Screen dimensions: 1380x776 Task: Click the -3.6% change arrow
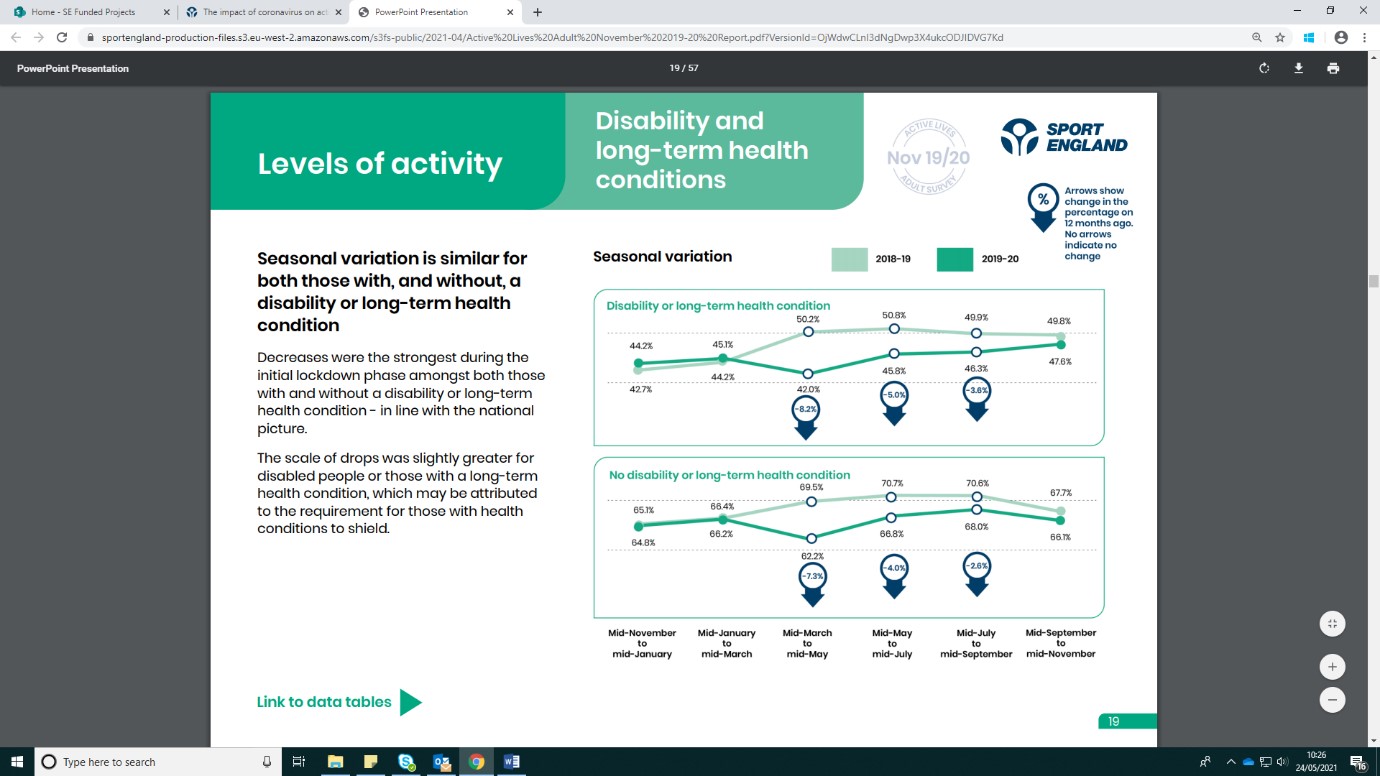pos(977,397)
